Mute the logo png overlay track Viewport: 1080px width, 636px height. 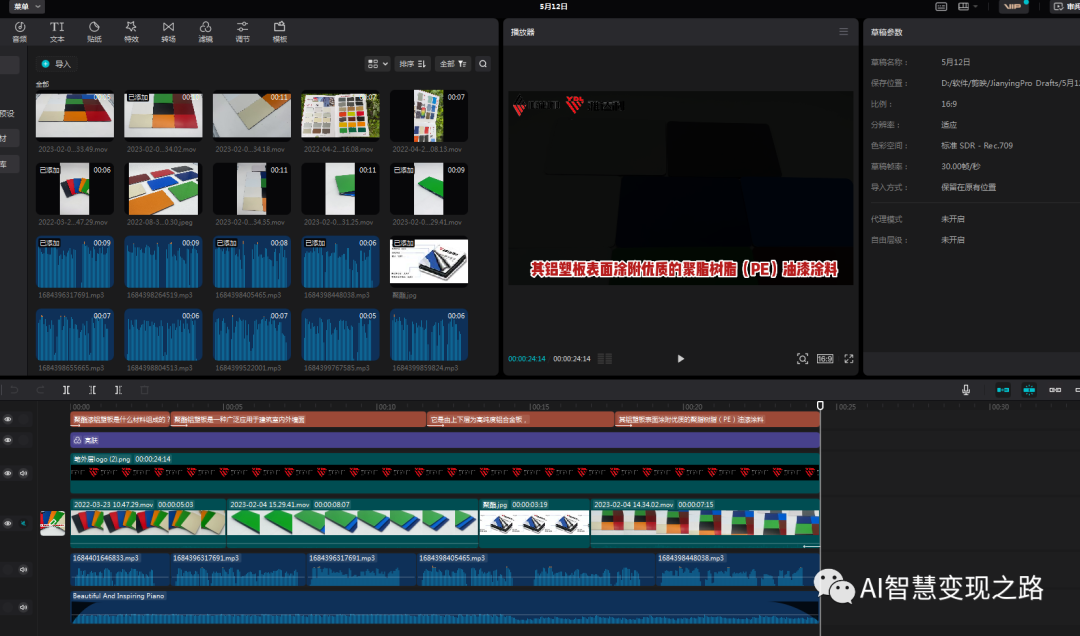23,473
